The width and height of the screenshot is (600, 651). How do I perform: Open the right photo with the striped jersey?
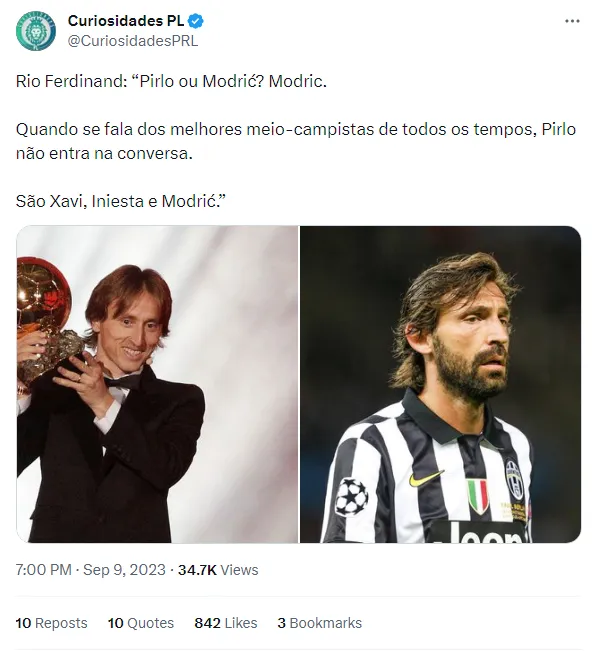[440, 384]
